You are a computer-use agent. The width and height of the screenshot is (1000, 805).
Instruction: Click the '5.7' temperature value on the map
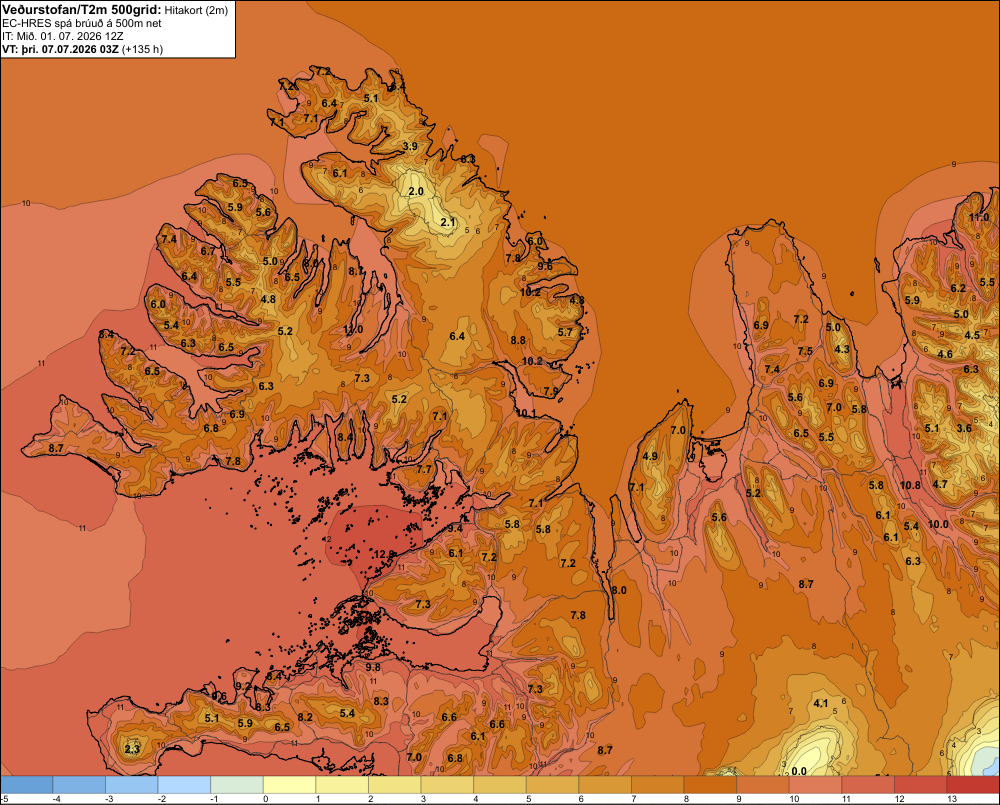tap(565, 332)
